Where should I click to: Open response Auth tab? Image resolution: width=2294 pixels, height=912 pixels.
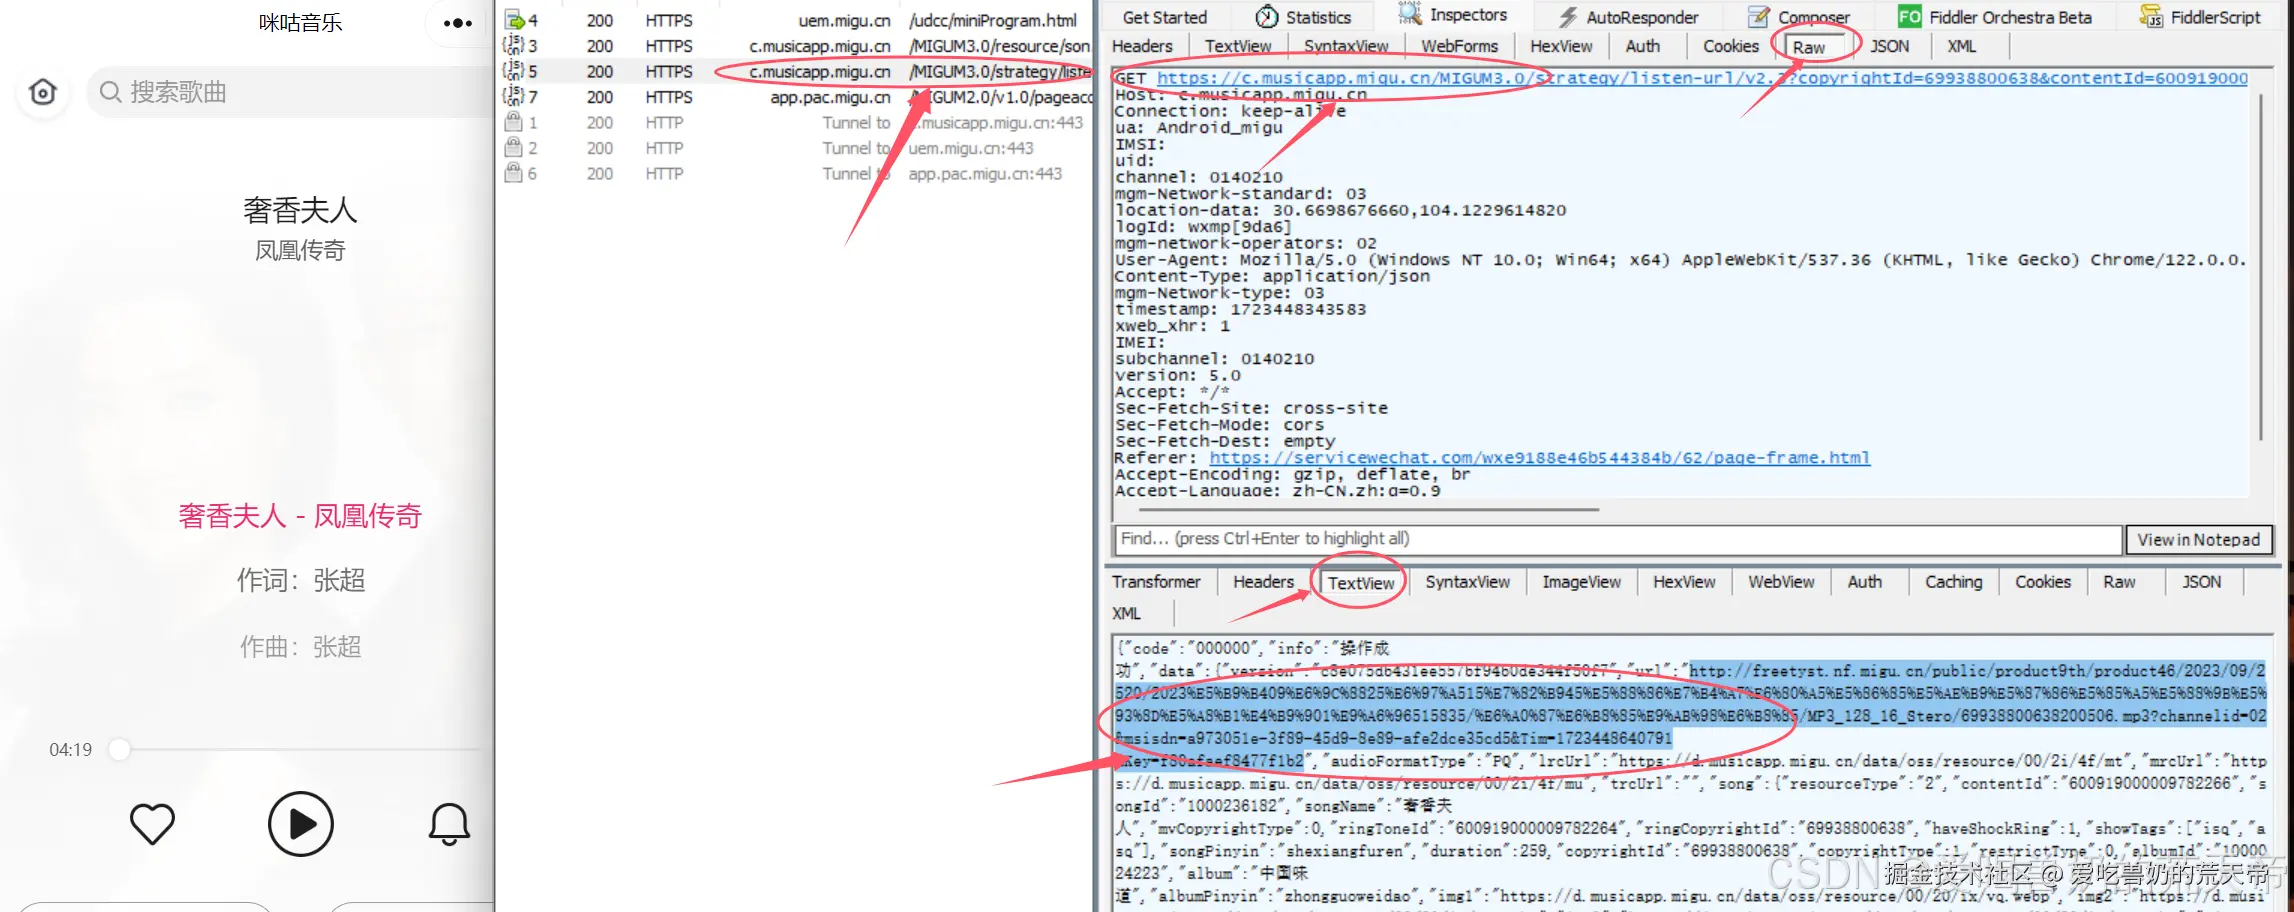coord(1864,582)
